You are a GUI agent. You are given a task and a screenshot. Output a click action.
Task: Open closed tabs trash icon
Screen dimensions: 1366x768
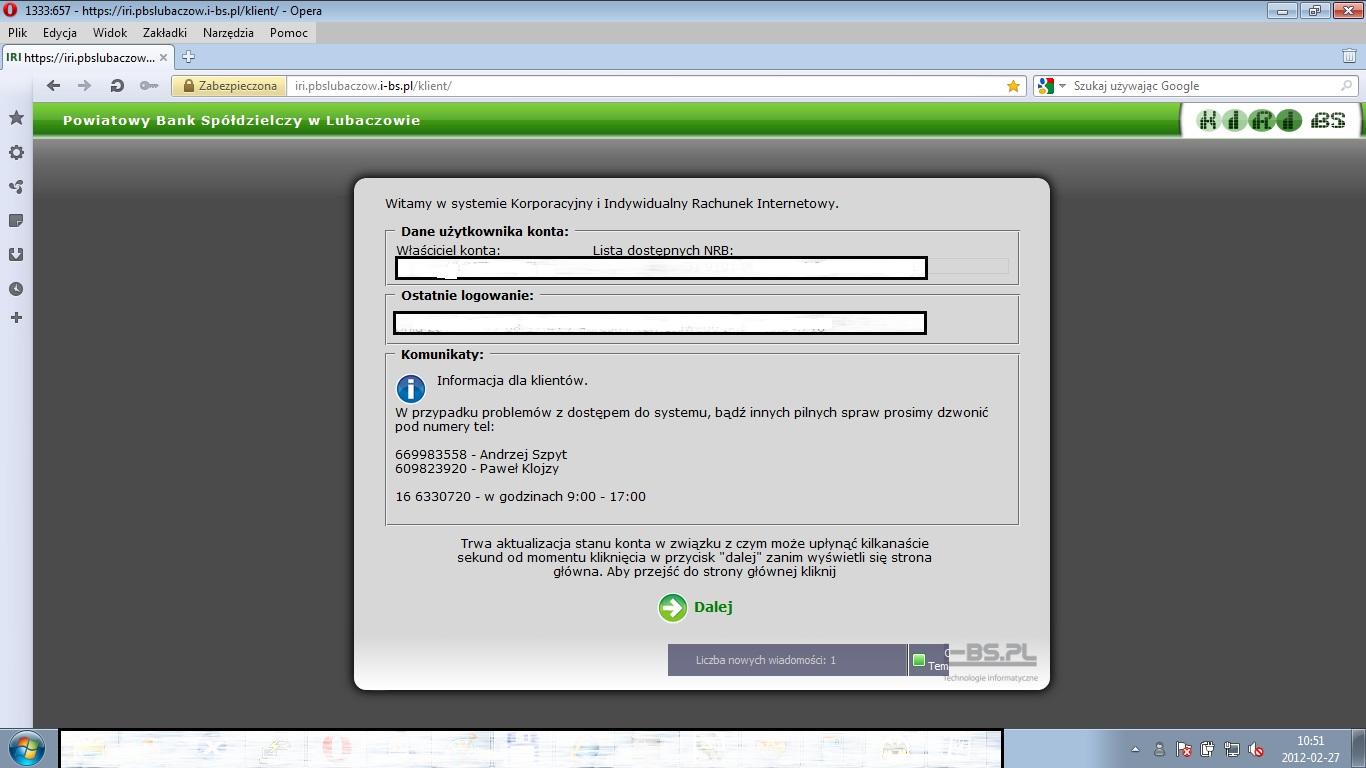(x=1349, y=57)
